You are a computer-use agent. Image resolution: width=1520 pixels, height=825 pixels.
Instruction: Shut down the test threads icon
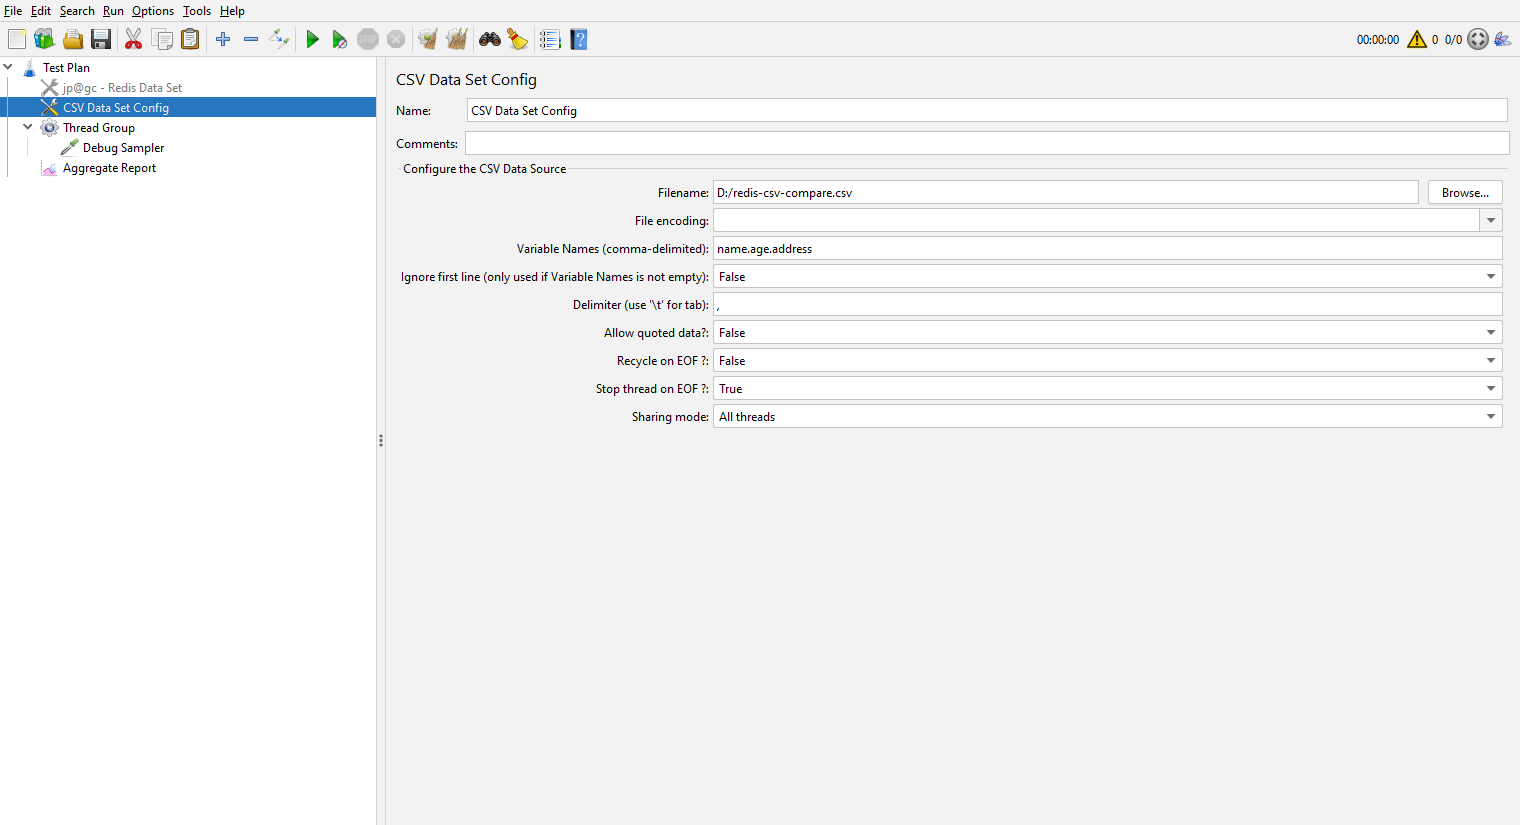tap(396, 39)
